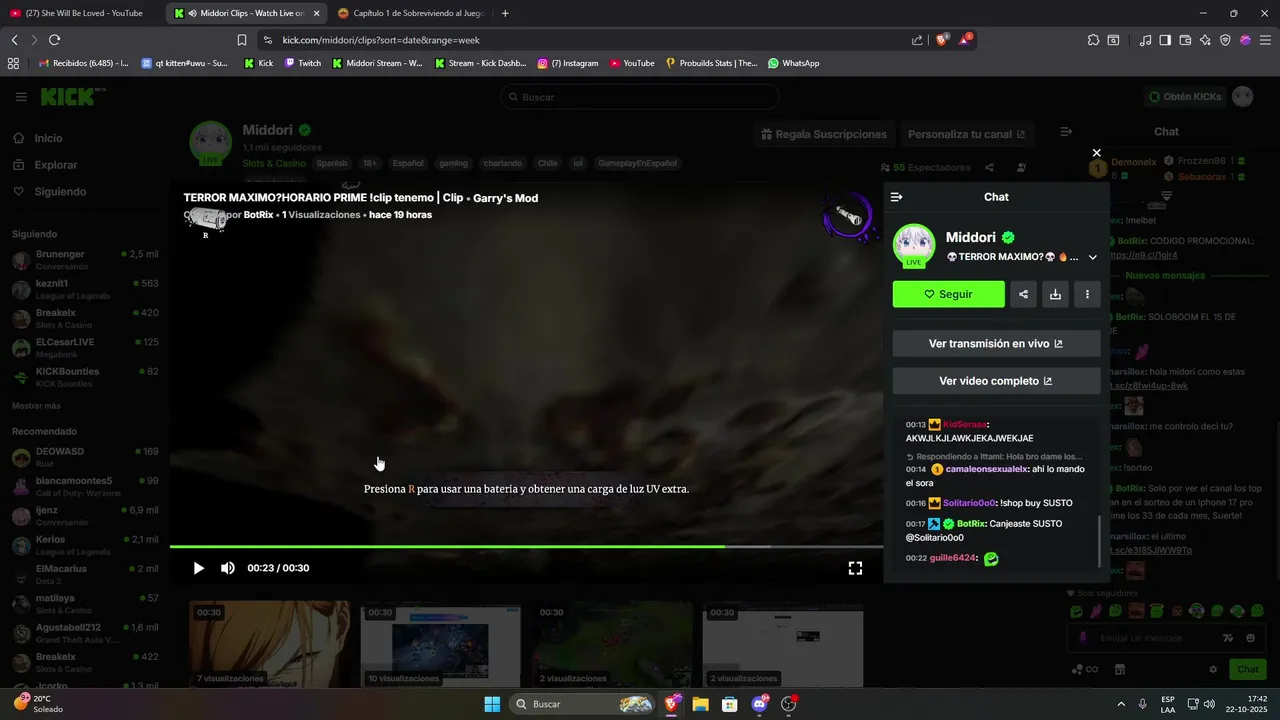Click the address bar URL
This screenshot has height=720, width=1280.
pos(381,40)
